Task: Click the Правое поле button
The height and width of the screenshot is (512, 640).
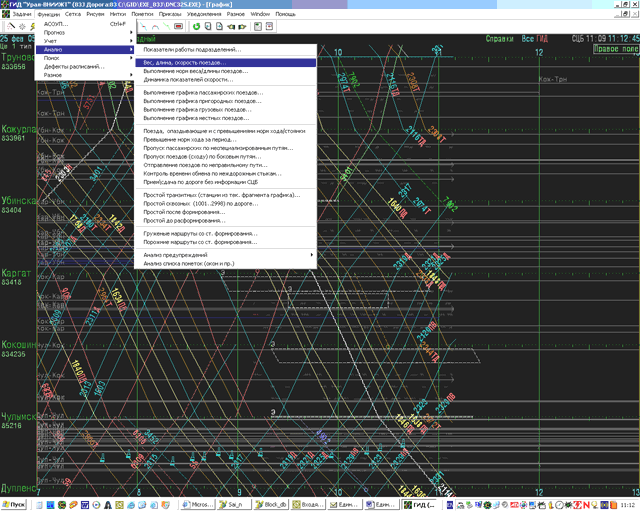Action: pos(617,46)
